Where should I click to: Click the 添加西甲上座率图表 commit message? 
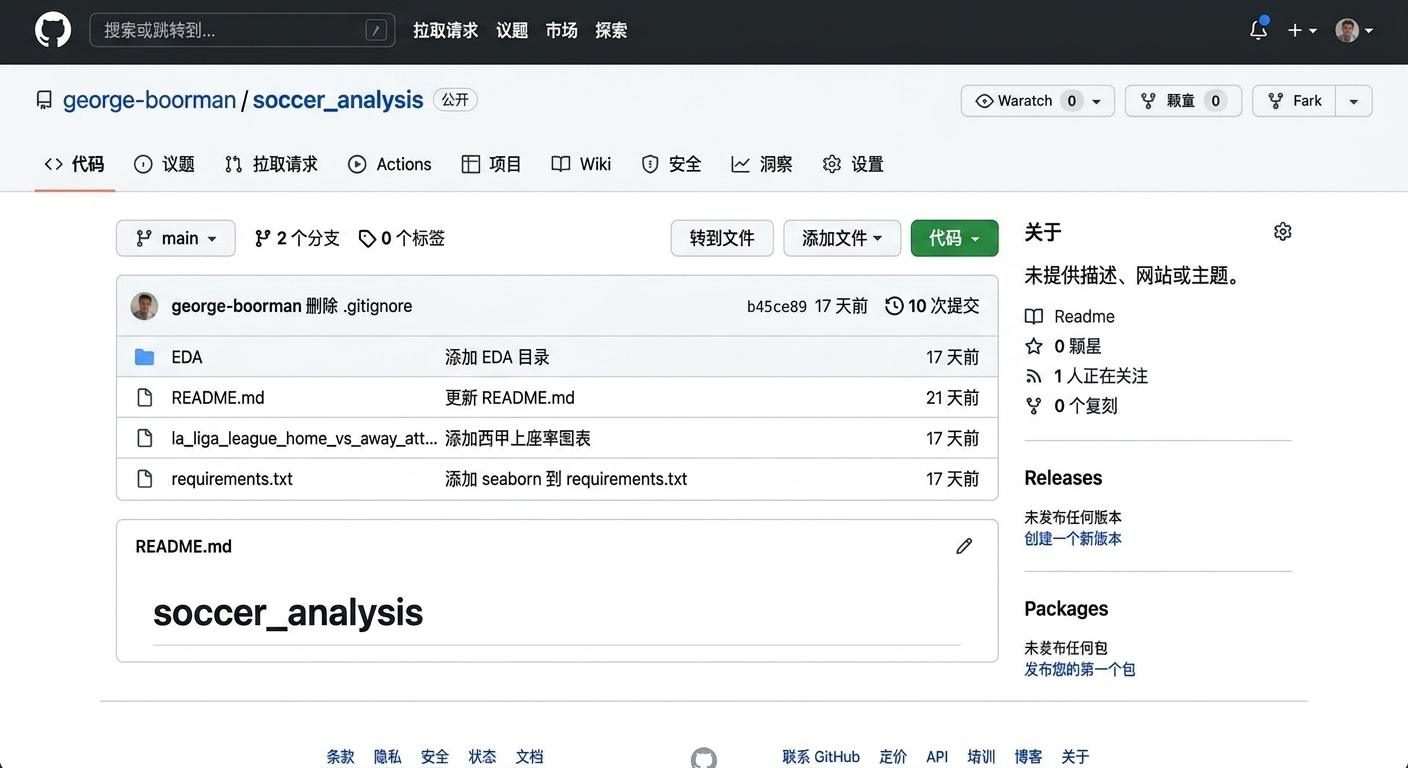coord(518,438)
